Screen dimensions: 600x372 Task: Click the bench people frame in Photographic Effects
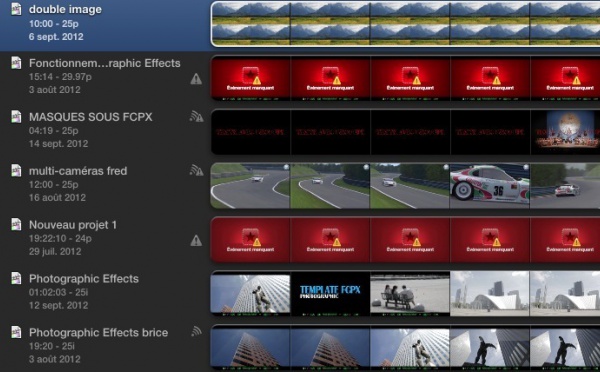point(410,294)
